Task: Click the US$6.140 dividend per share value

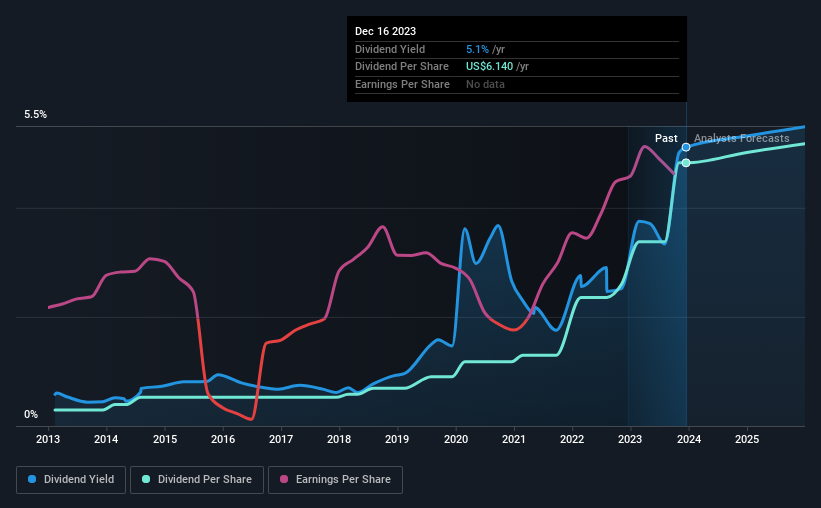Action: 490,67
